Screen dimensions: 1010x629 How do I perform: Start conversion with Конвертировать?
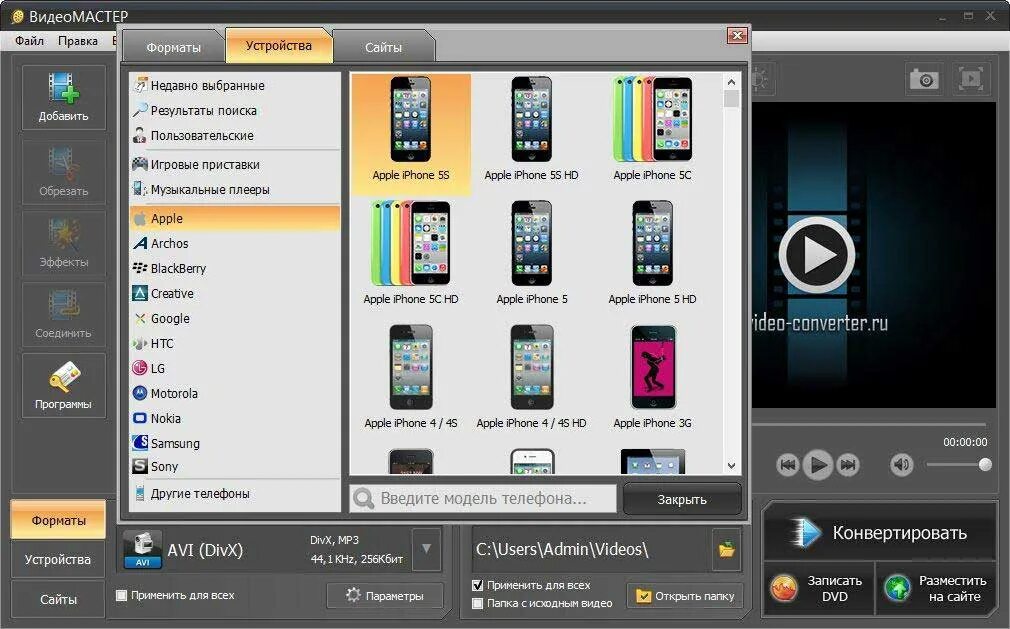pos(880,533)
